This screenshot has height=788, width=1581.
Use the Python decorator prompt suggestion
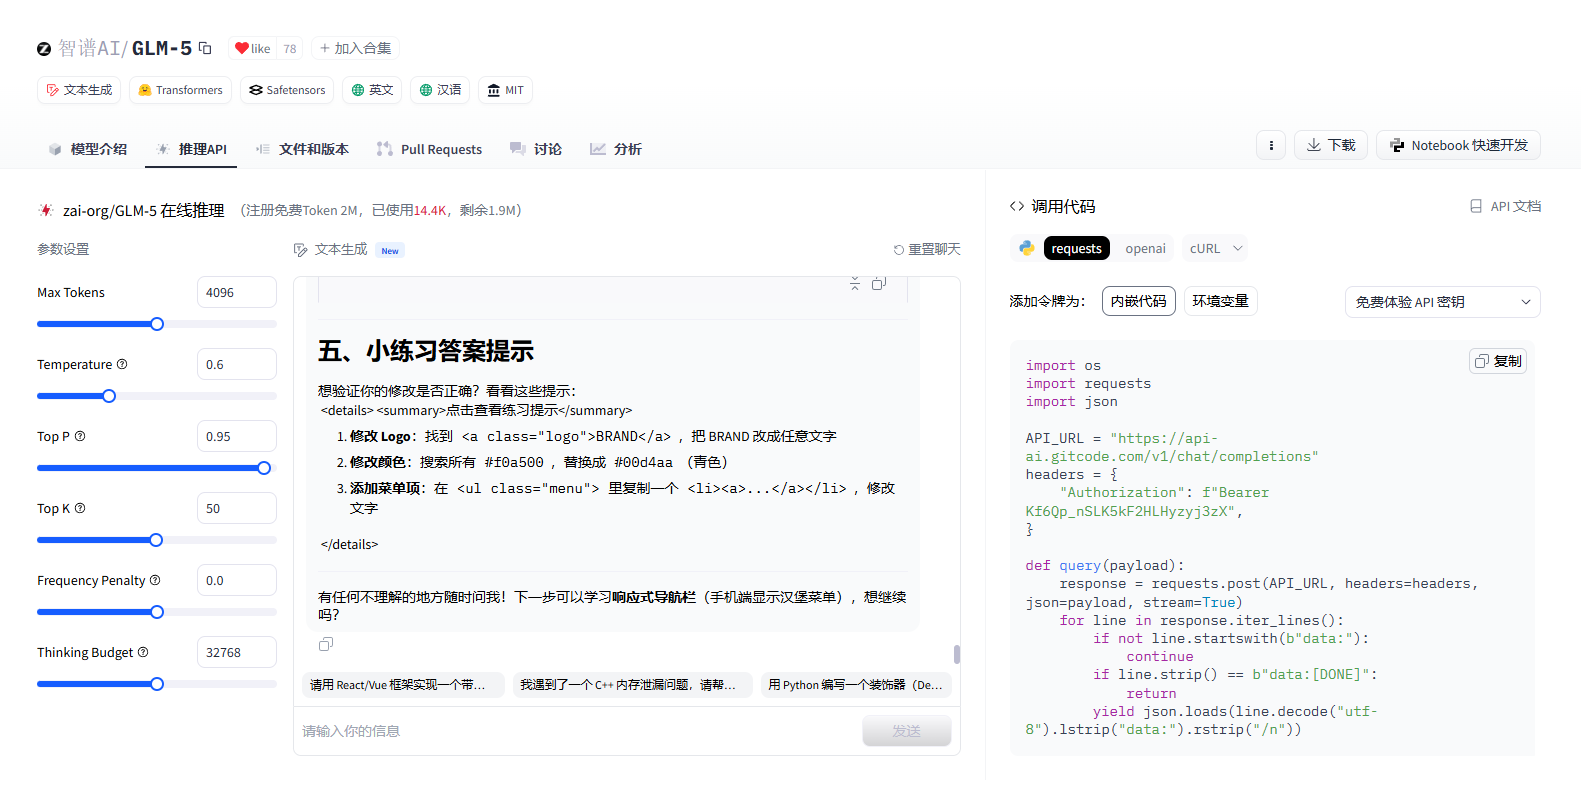[856, 685]
